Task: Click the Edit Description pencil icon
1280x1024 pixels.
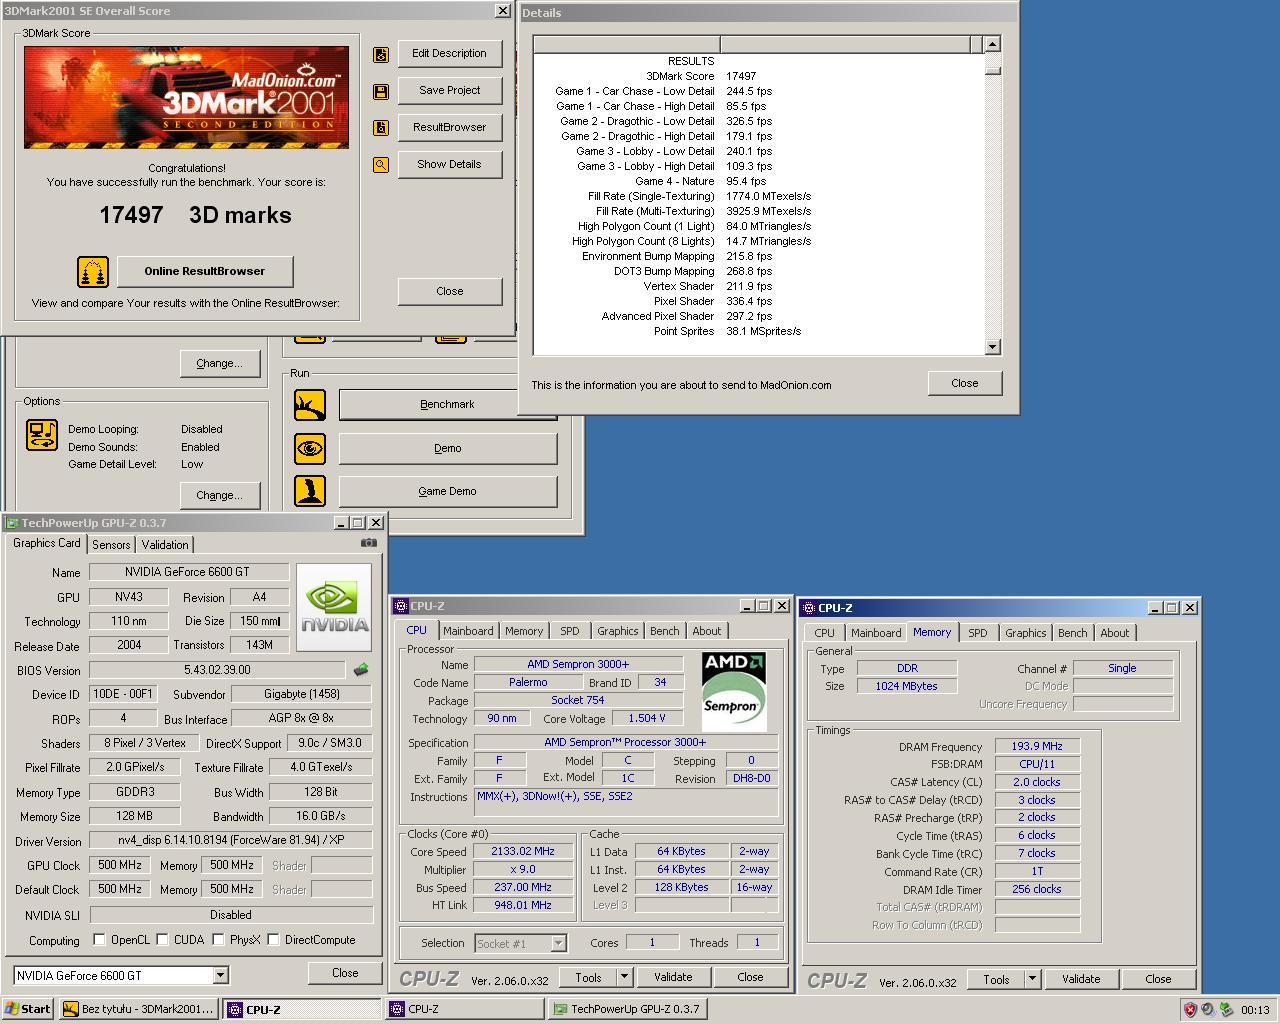Action: 381,54
